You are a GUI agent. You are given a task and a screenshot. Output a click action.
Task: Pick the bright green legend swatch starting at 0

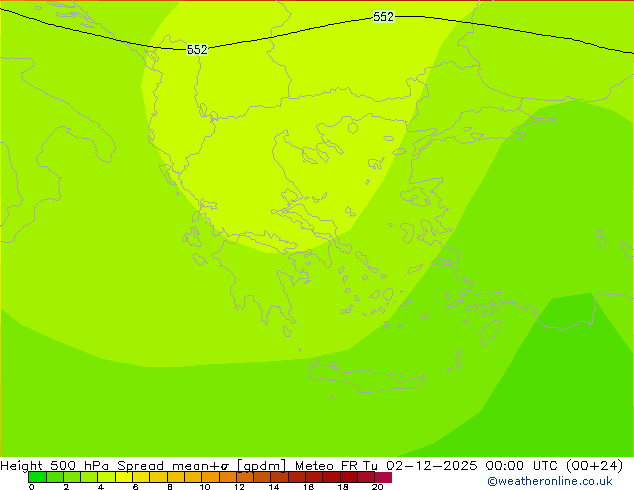[37, 477]
